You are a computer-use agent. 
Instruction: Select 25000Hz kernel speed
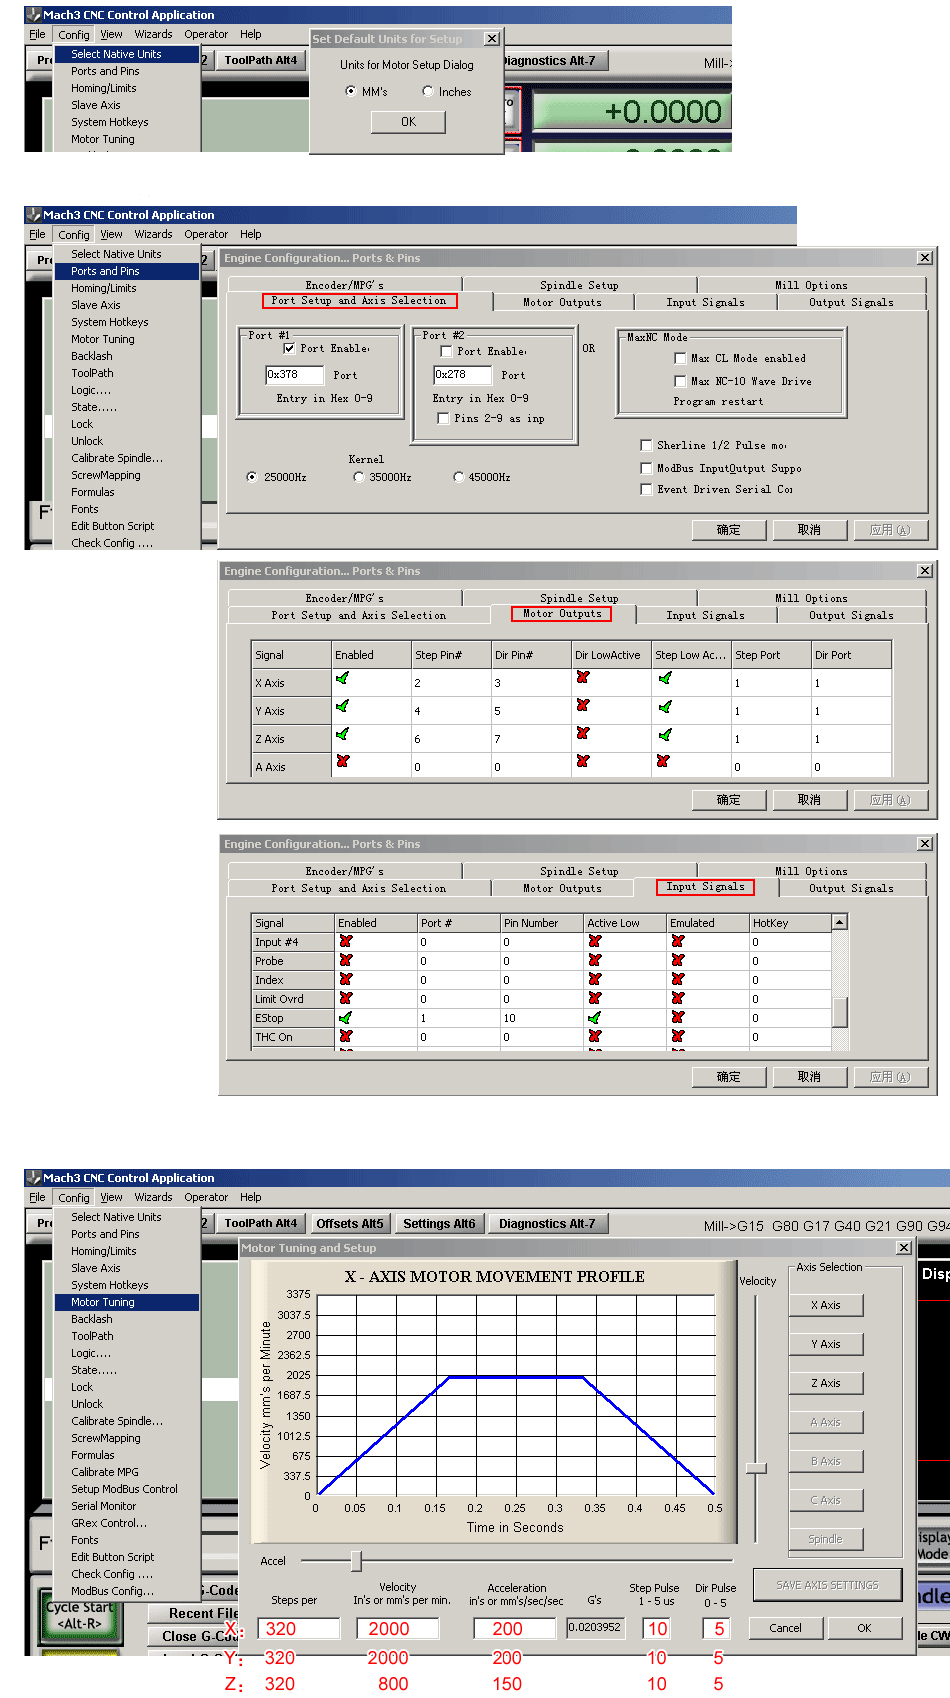click(x=252, y=477)
